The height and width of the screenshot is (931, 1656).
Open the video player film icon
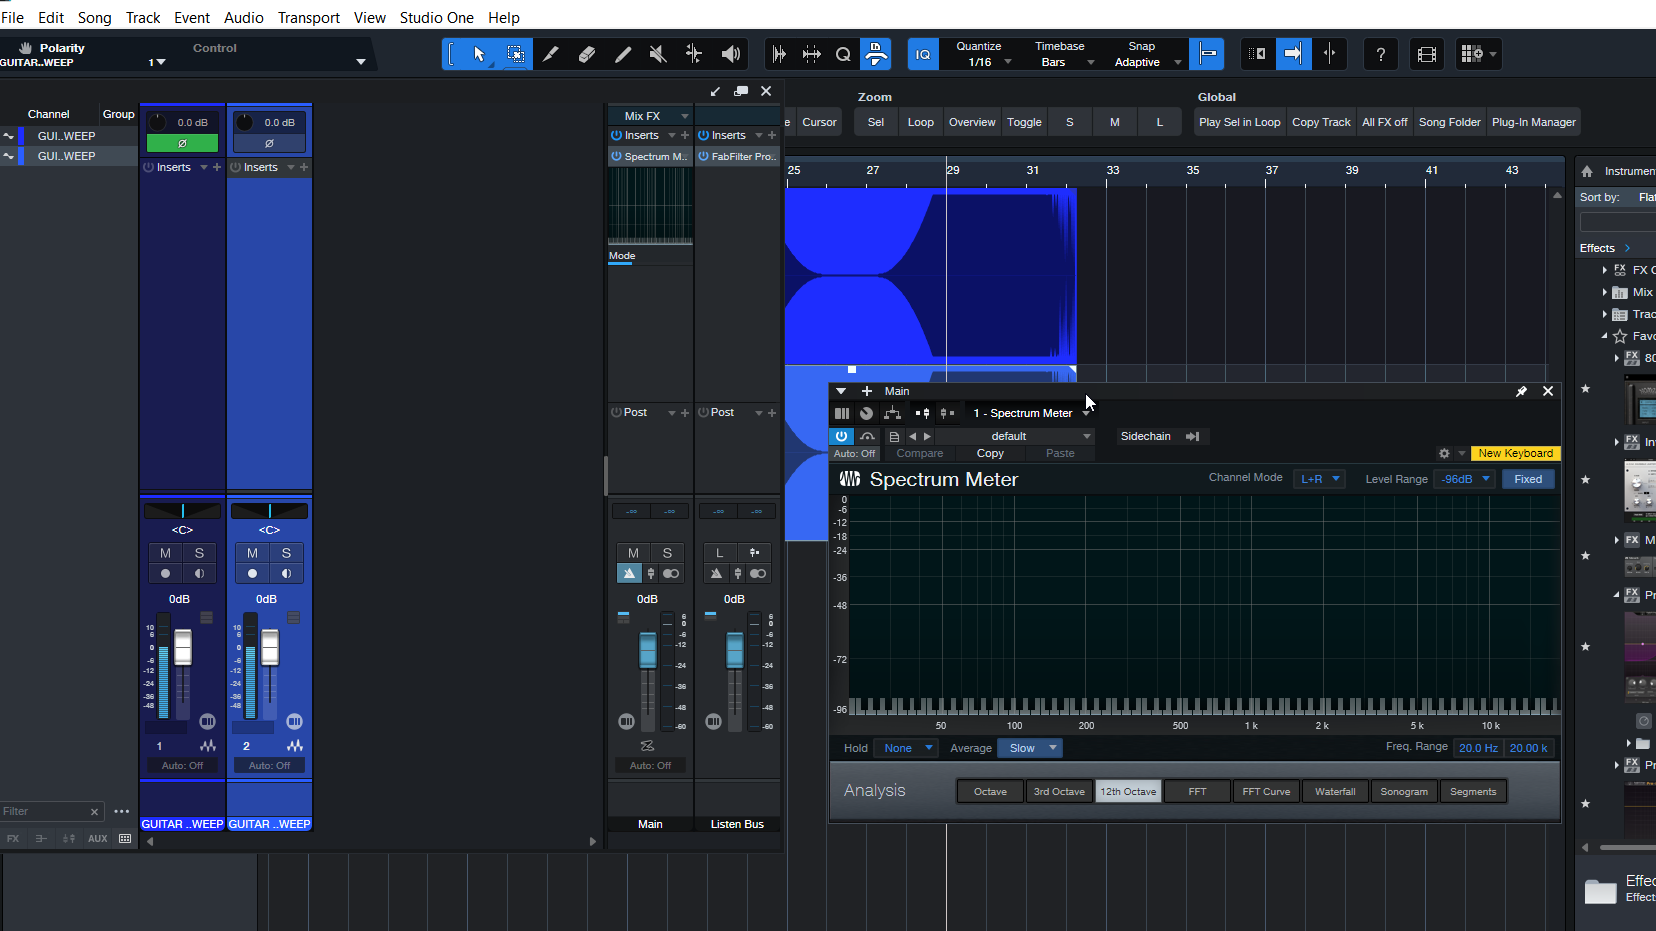coord(1427,54)
